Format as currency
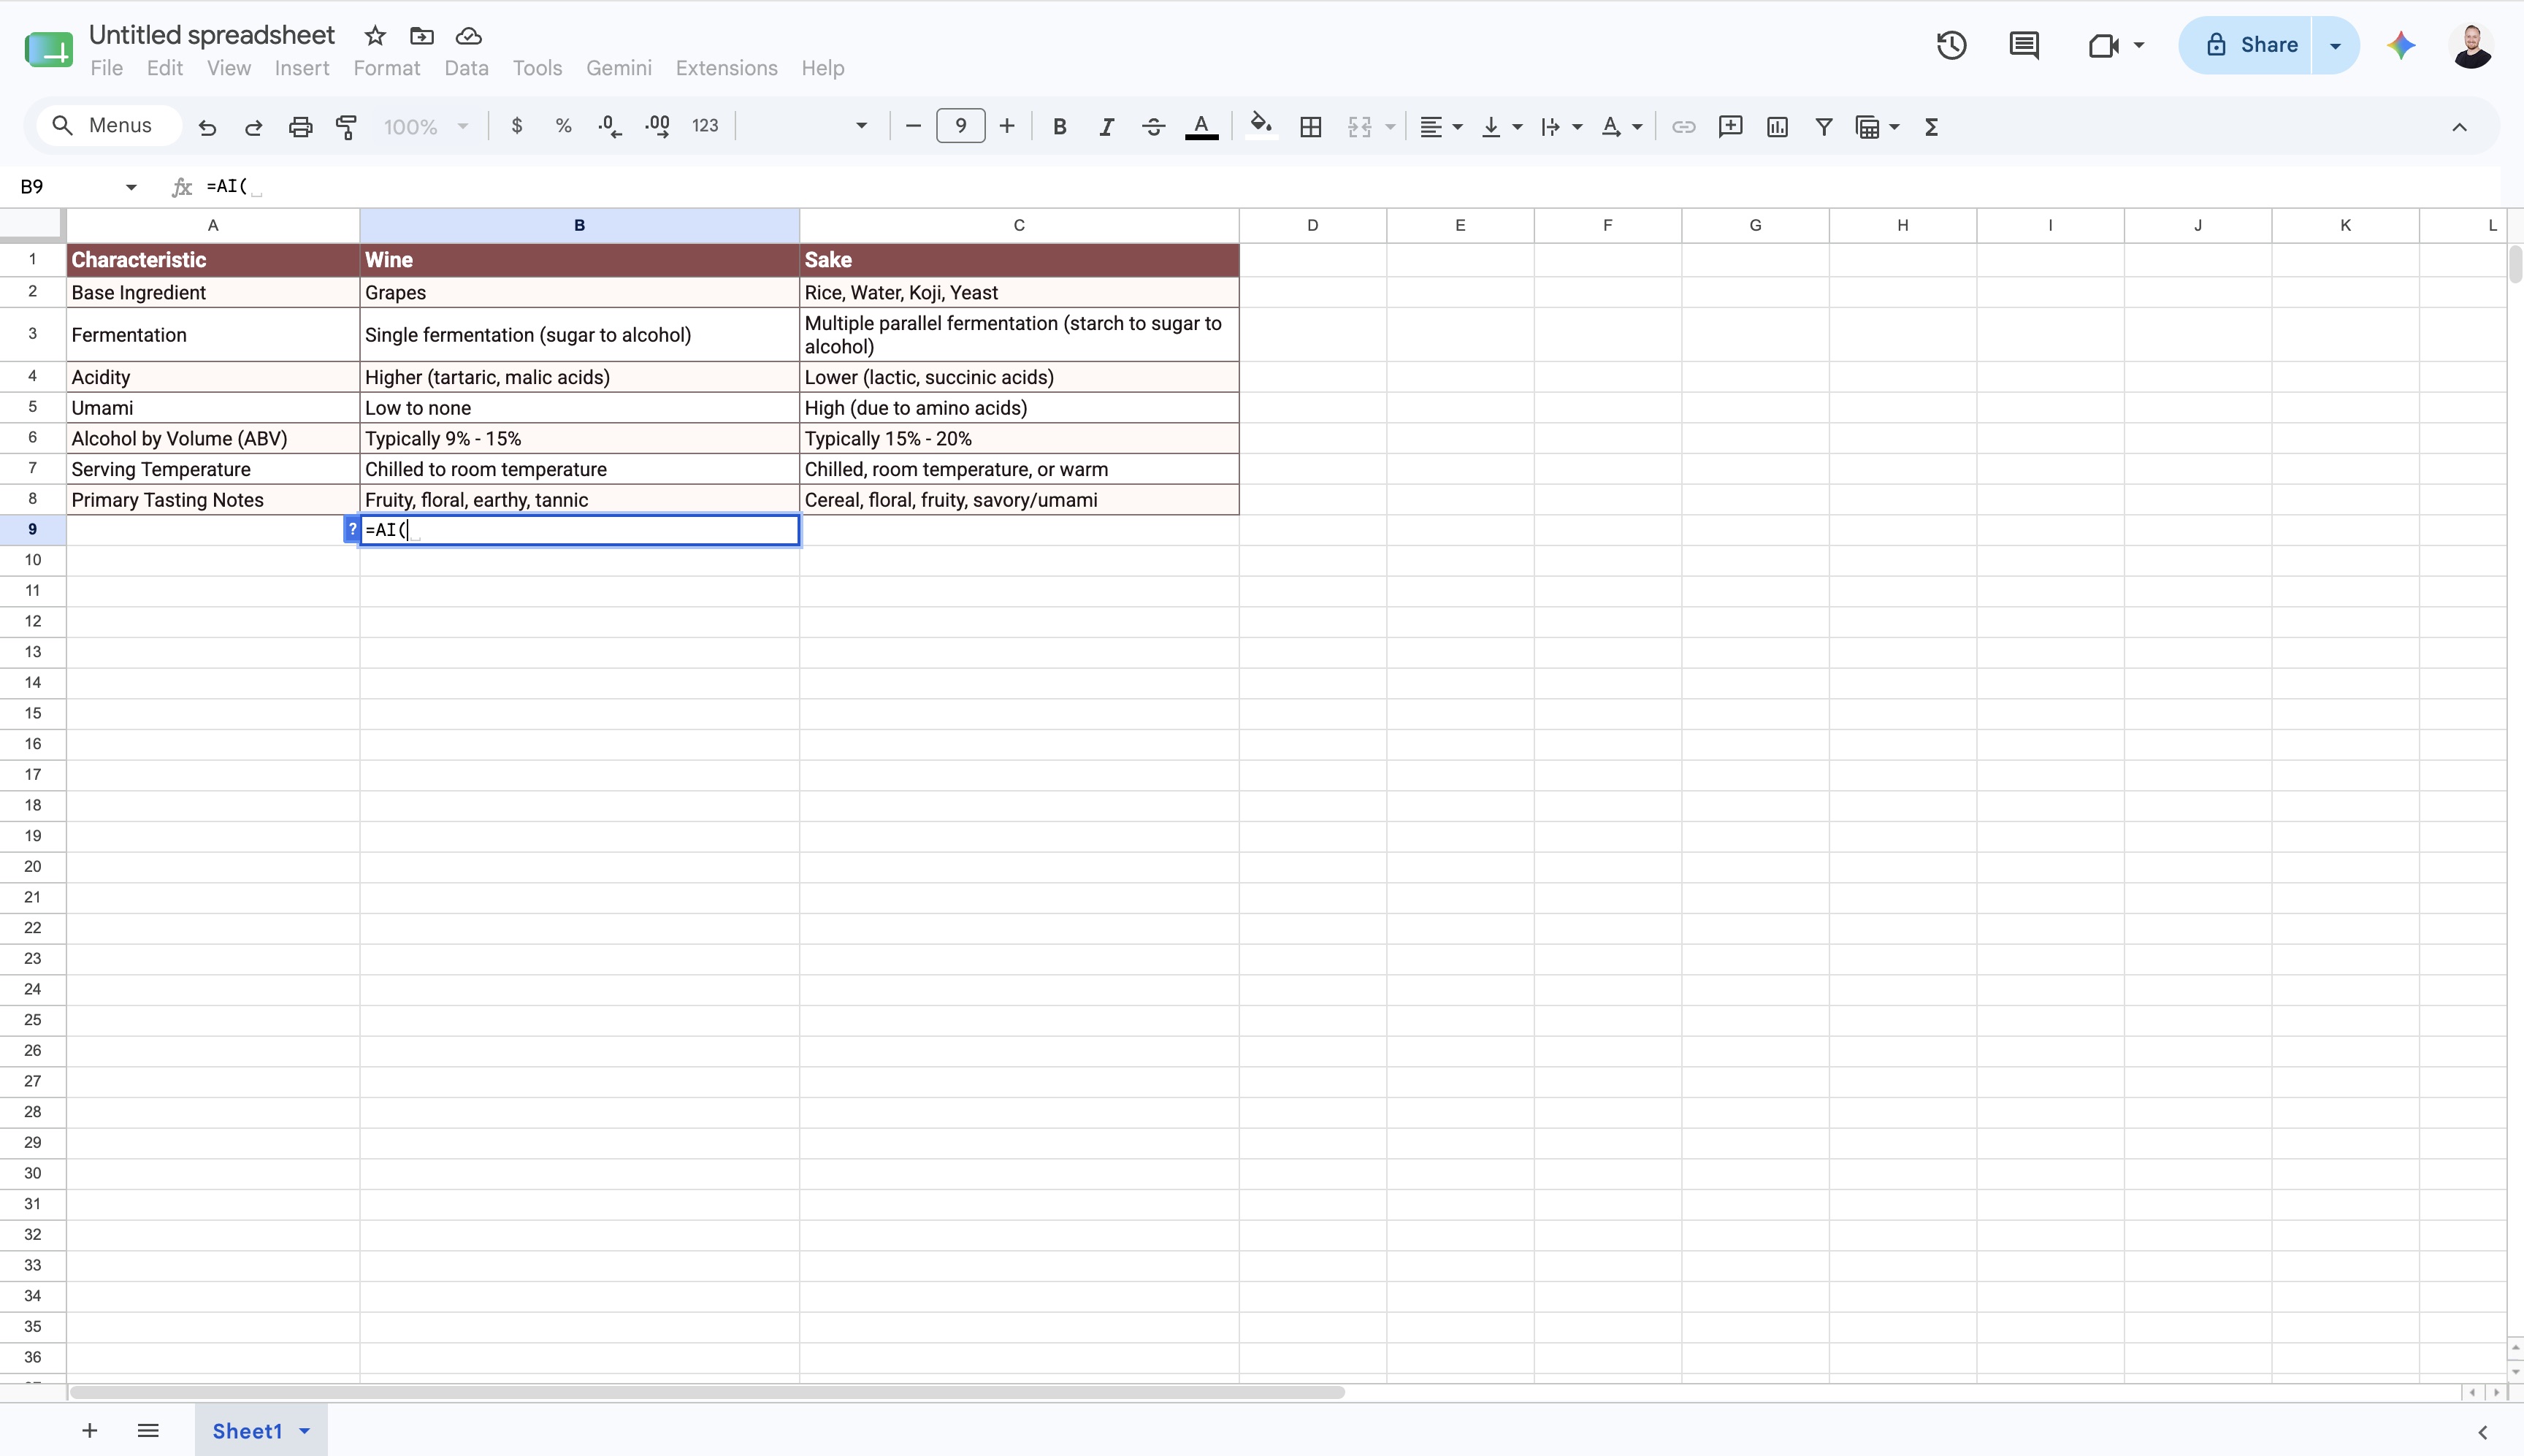 pos(517,126)
